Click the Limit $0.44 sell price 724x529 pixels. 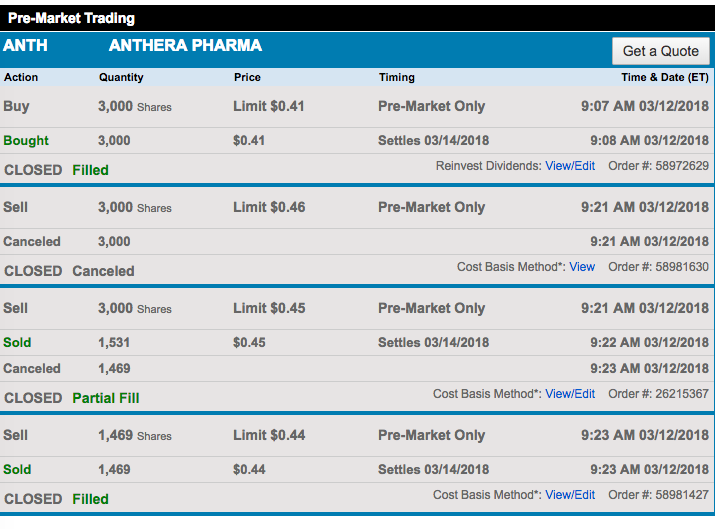pyautogui.click(x=269, y=435)
